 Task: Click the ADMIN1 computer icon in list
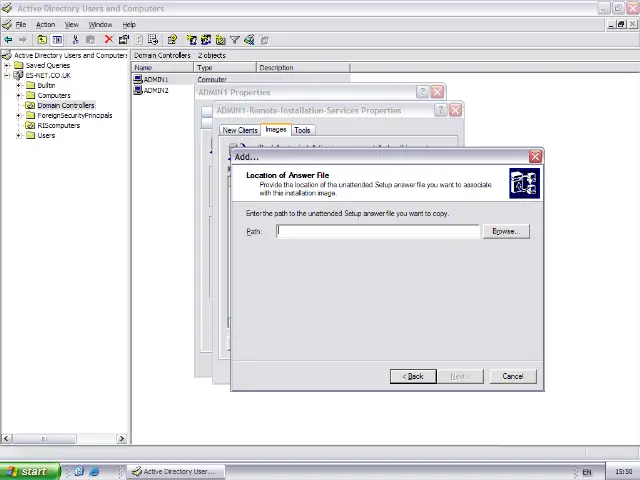[138, 79]
